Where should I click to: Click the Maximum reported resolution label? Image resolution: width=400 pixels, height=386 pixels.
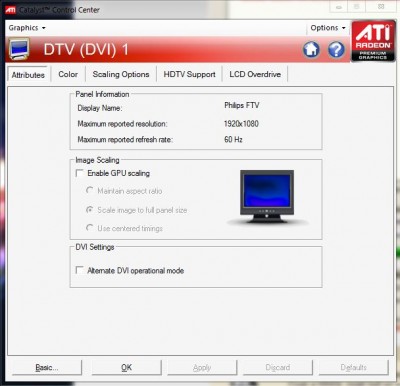(x=122, y=124)
